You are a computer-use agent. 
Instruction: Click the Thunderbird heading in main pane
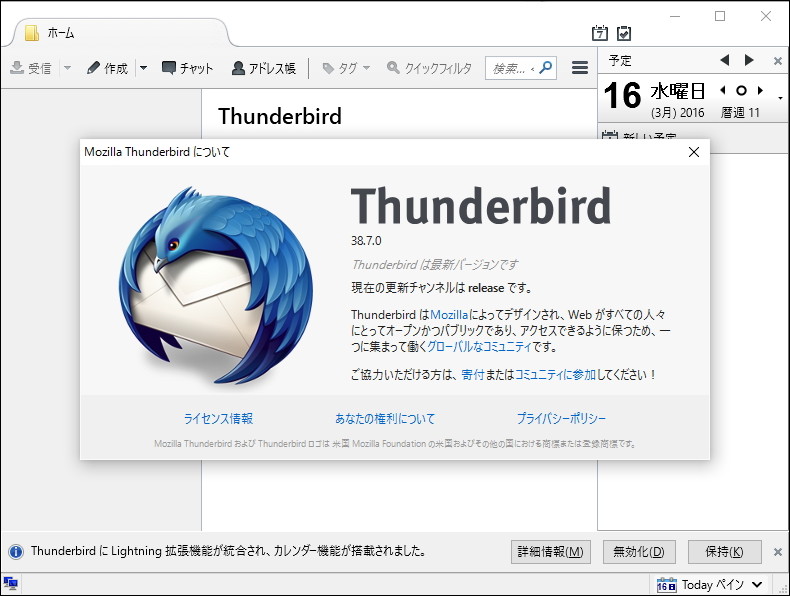tap(280, 116)
